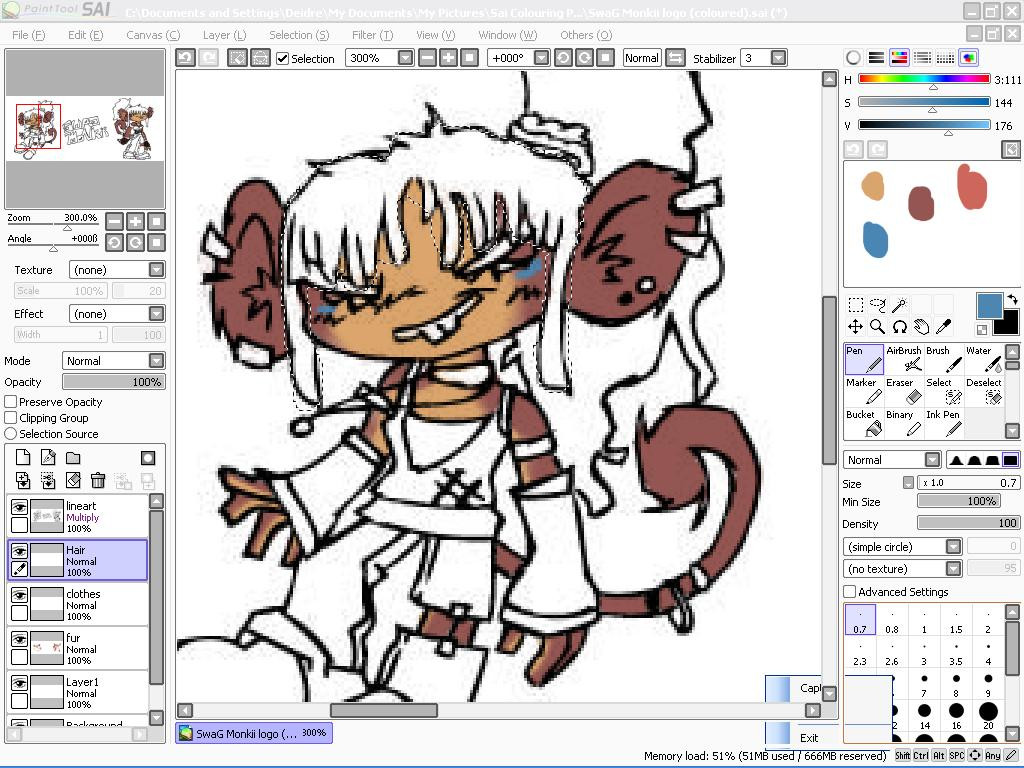Viewport: 1024px width, 768px height.
Task: Enable Advanced Settings for the brush
Action: click(x=850, y=592)
